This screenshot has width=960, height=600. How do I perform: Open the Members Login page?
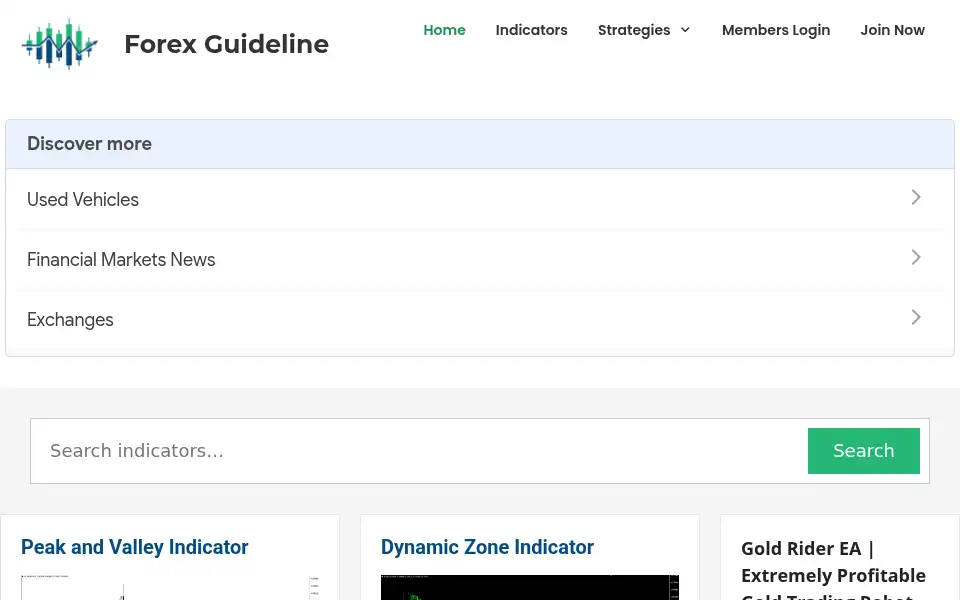pyautogui.click(x=776, y=30)
